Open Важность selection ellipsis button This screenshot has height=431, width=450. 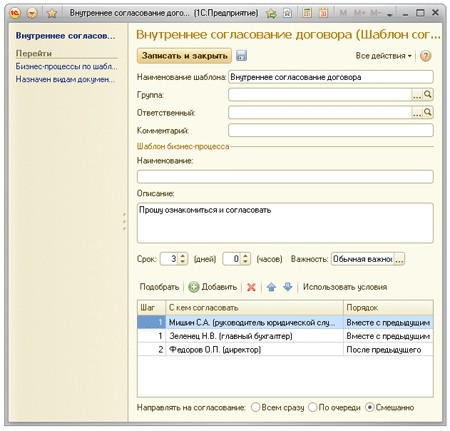399,259
